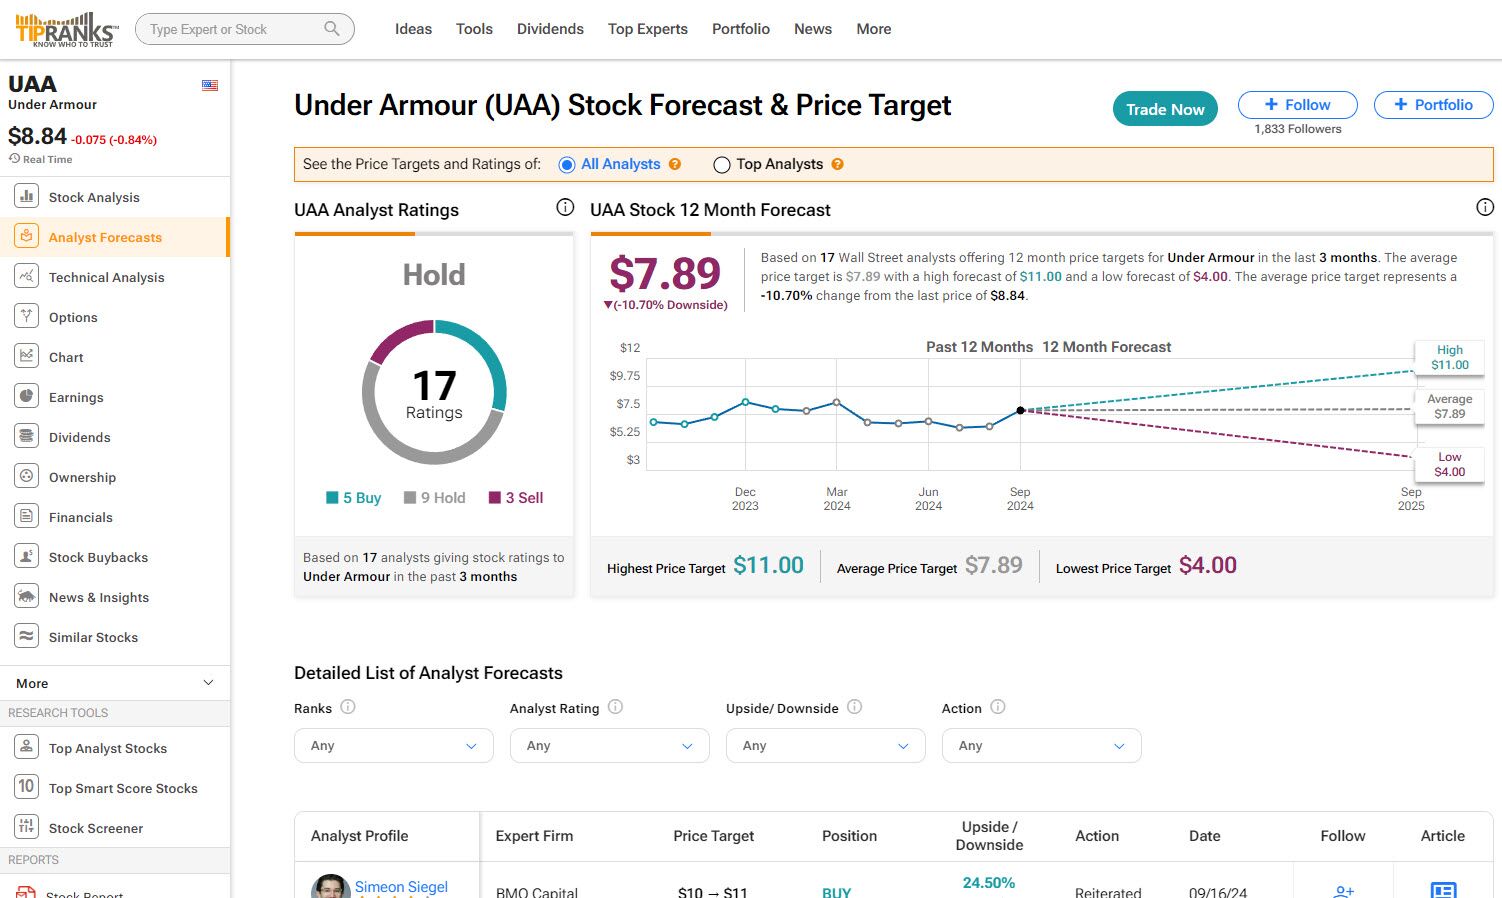Click the Technical Analysis link
The width and height of the screenshot is (1502, 898).
coord(107,277)
